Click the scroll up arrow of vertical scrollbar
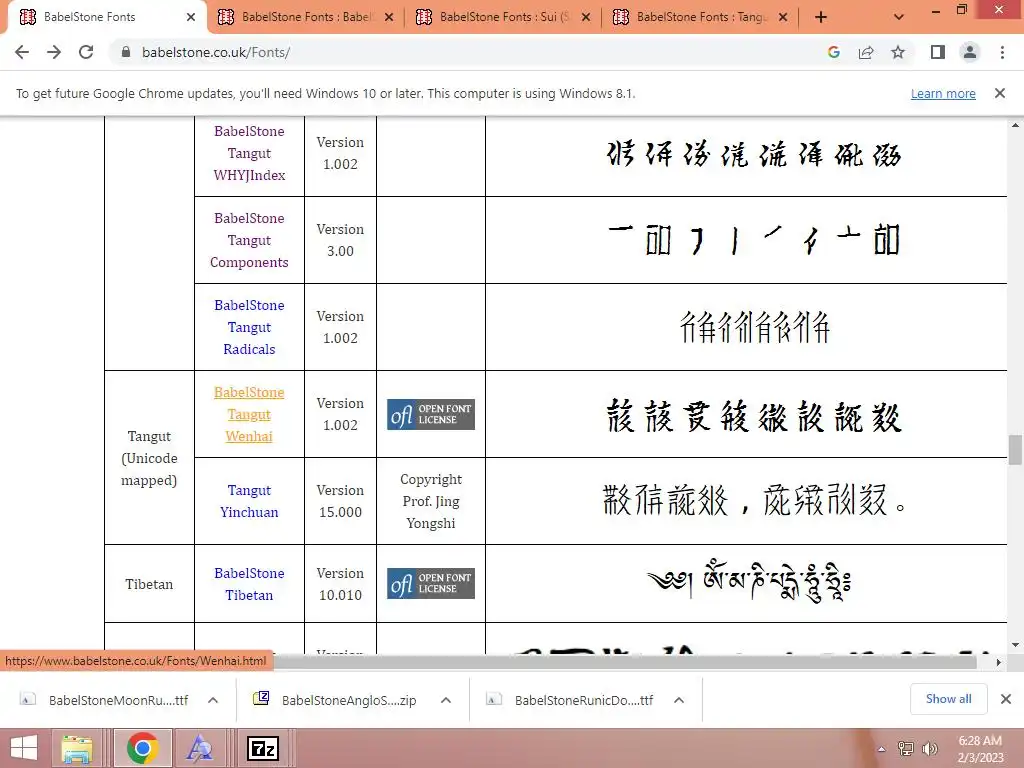 (1015, 125)
